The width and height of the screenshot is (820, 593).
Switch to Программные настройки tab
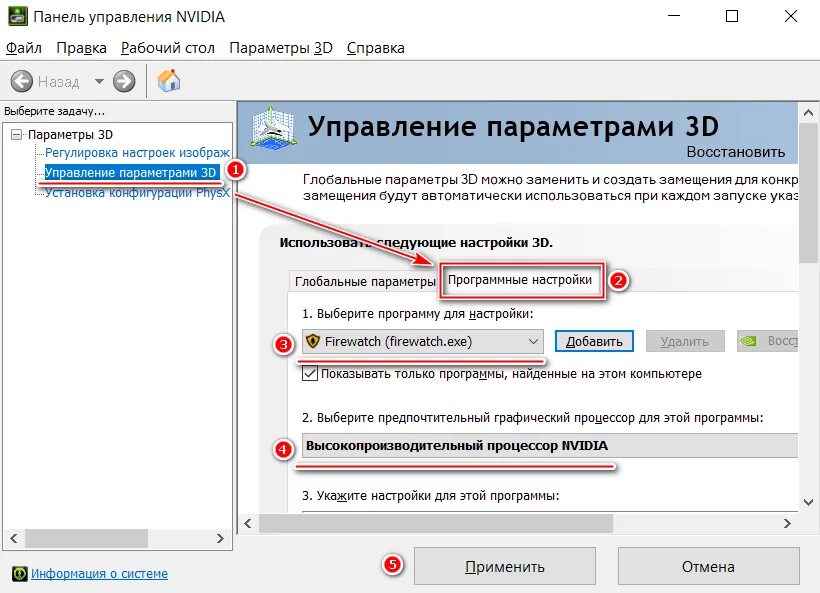pyautogui.click(x=520, y=280)
